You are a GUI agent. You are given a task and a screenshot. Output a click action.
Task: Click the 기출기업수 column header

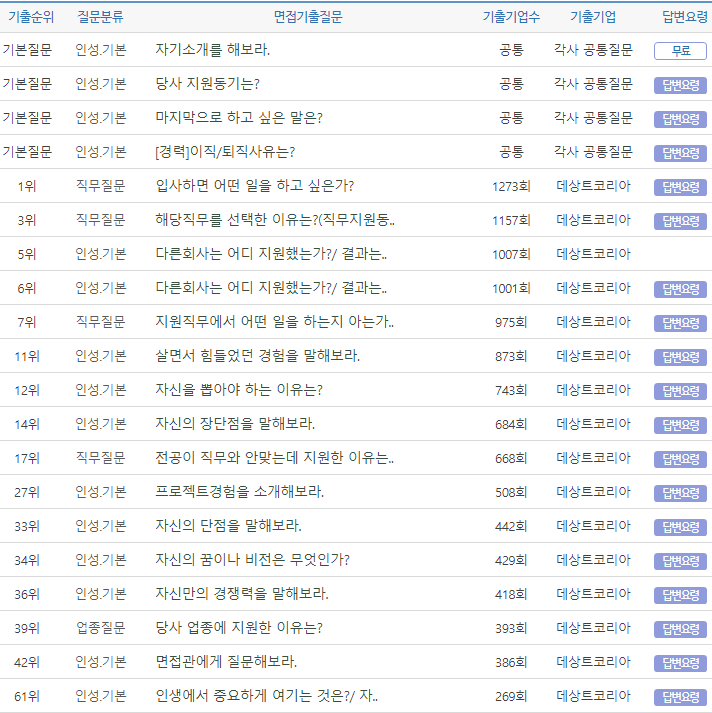point(511,17)
